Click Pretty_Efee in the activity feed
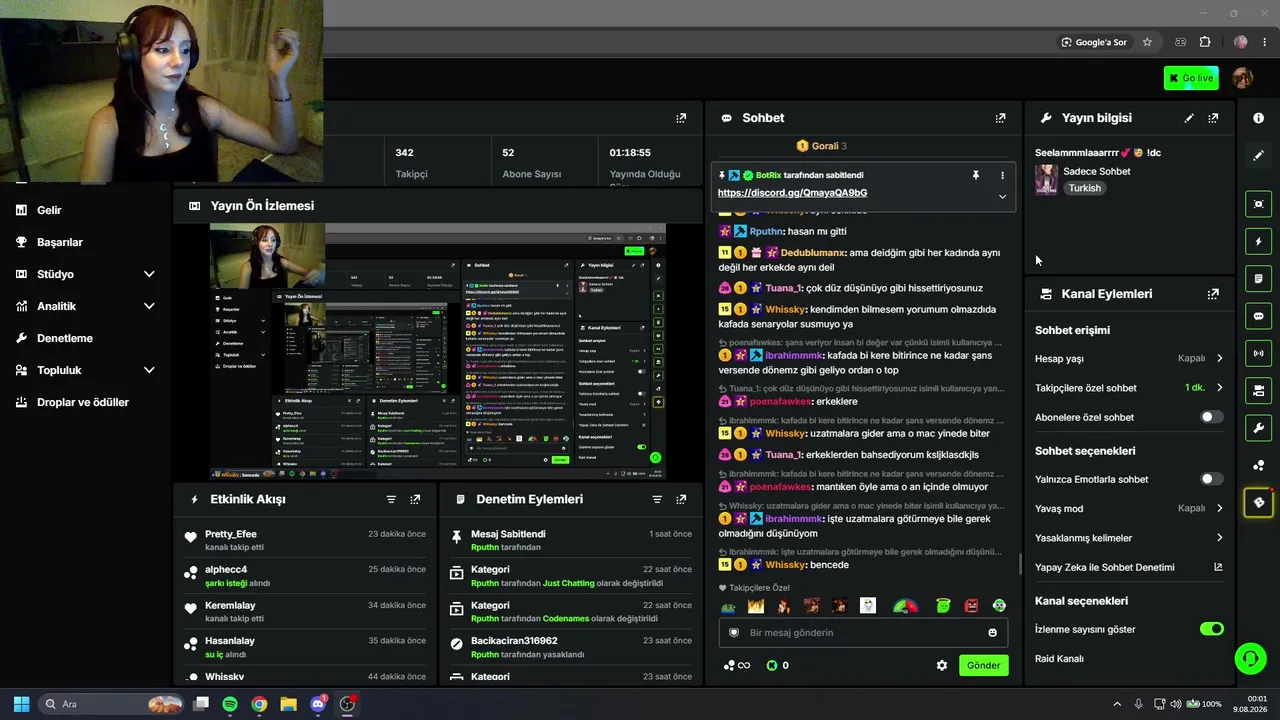The height and width of the screenshot is (720, 1280). pos(231,534)
